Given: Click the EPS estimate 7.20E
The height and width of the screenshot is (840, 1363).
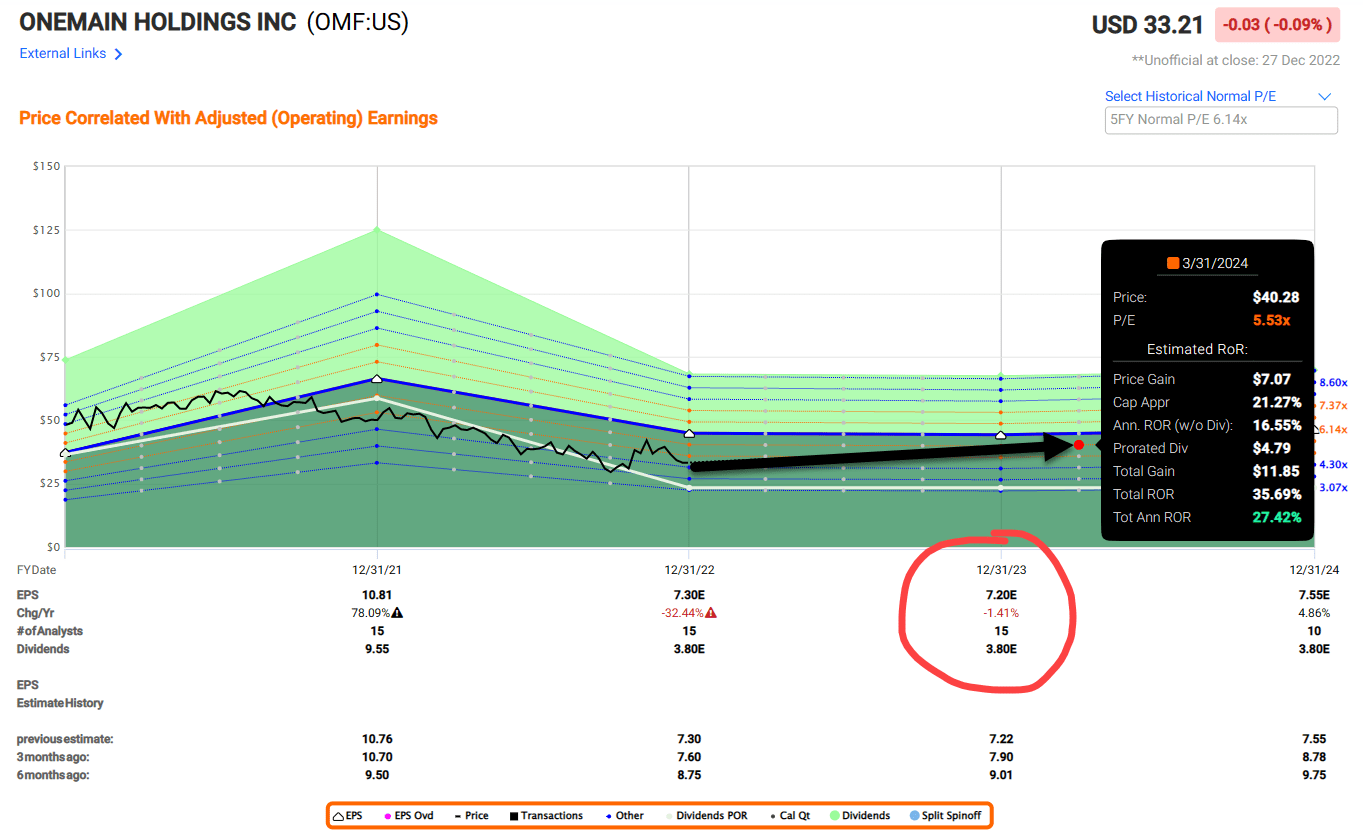Looking at the screenshot, I should coord(1001,594).
